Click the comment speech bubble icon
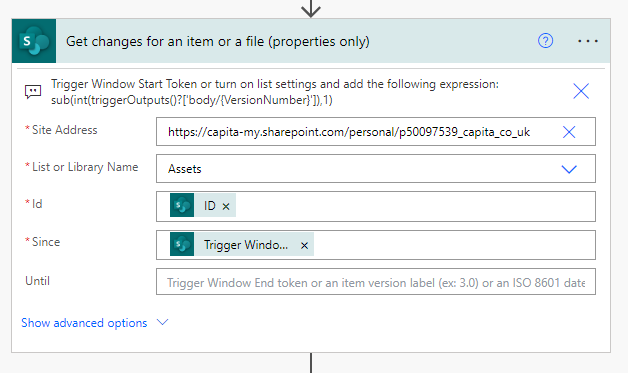This screenshot has width=628, height=373. 33,92
